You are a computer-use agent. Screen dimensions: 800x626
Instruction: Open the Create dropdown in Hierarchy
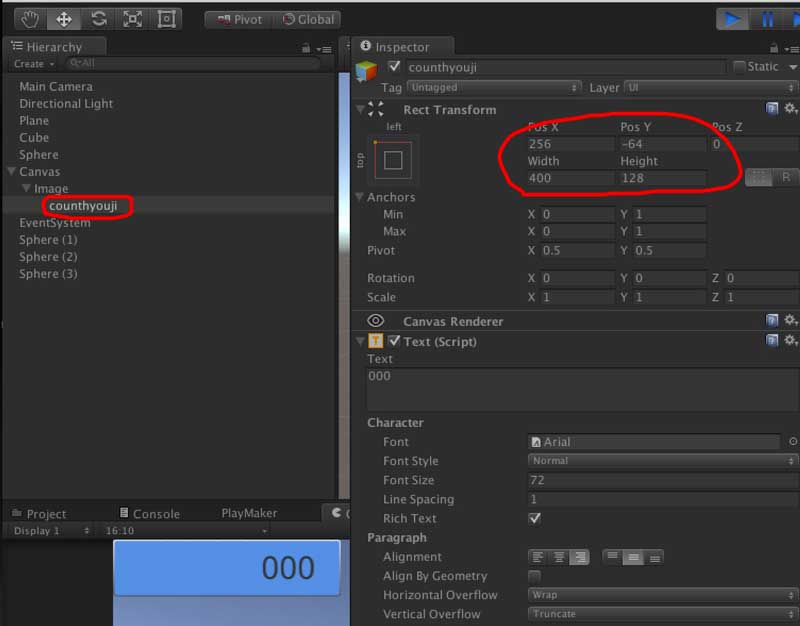tap(34, 64)
